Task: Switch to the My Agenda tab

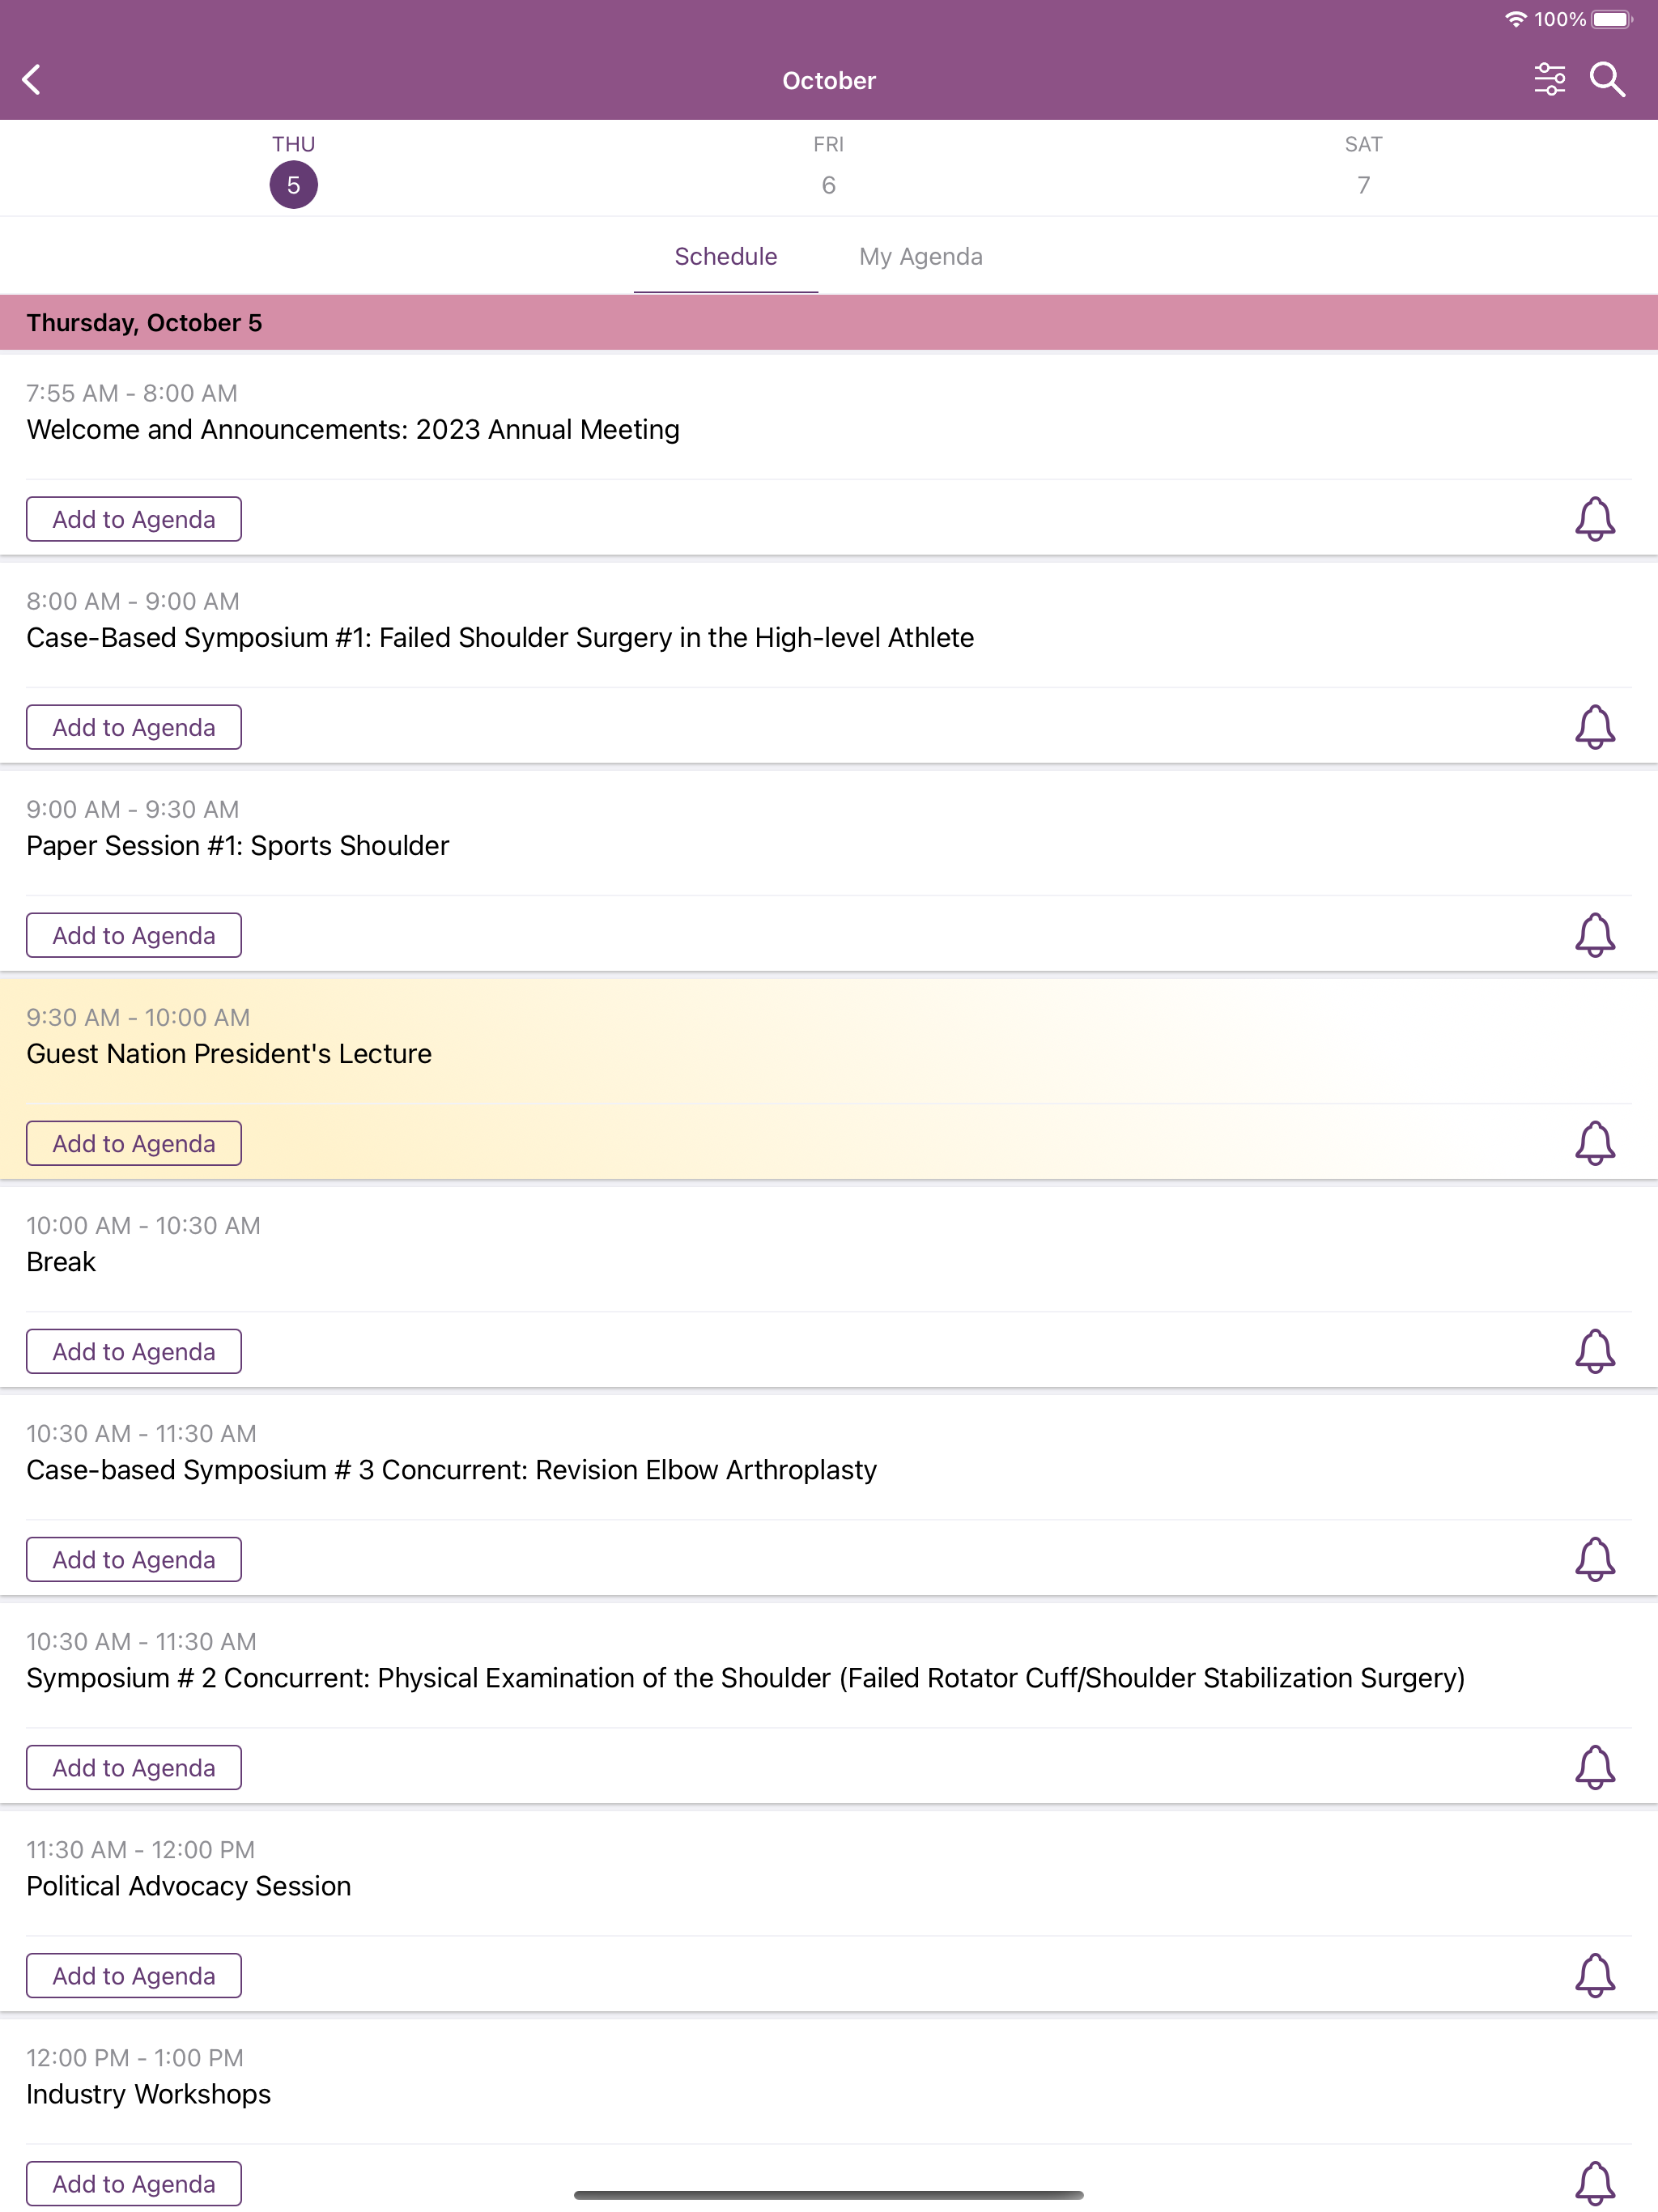Action: (x=921, y=257)
